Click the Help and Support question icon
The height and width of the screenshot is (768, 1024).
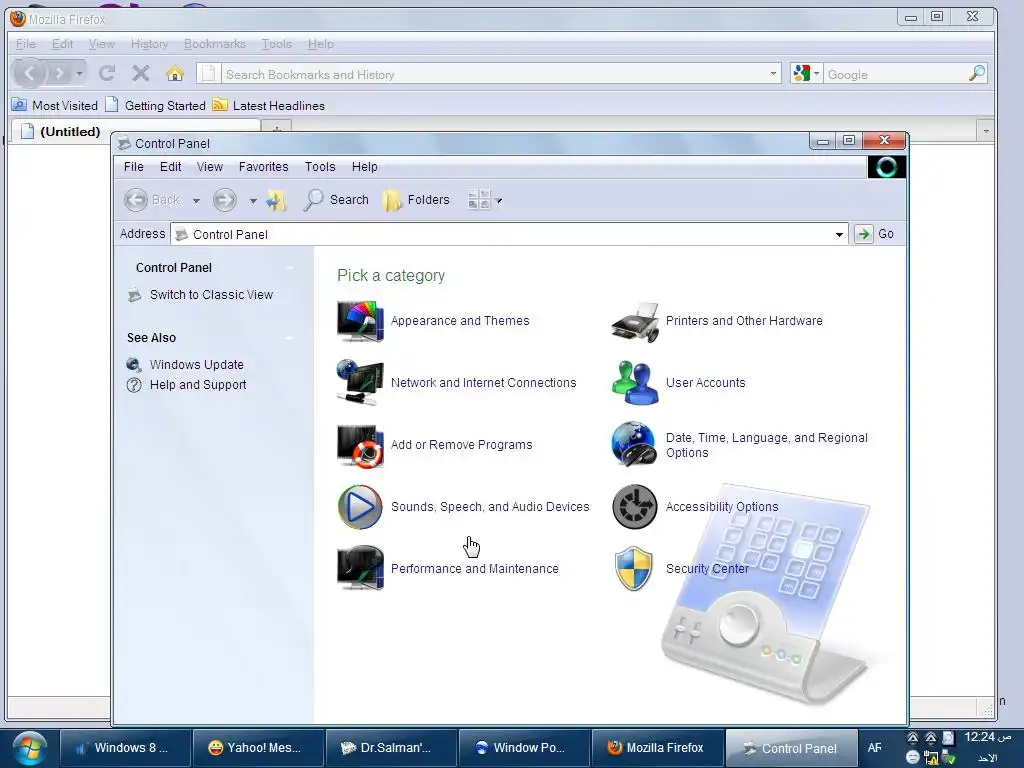coord(134,385)
